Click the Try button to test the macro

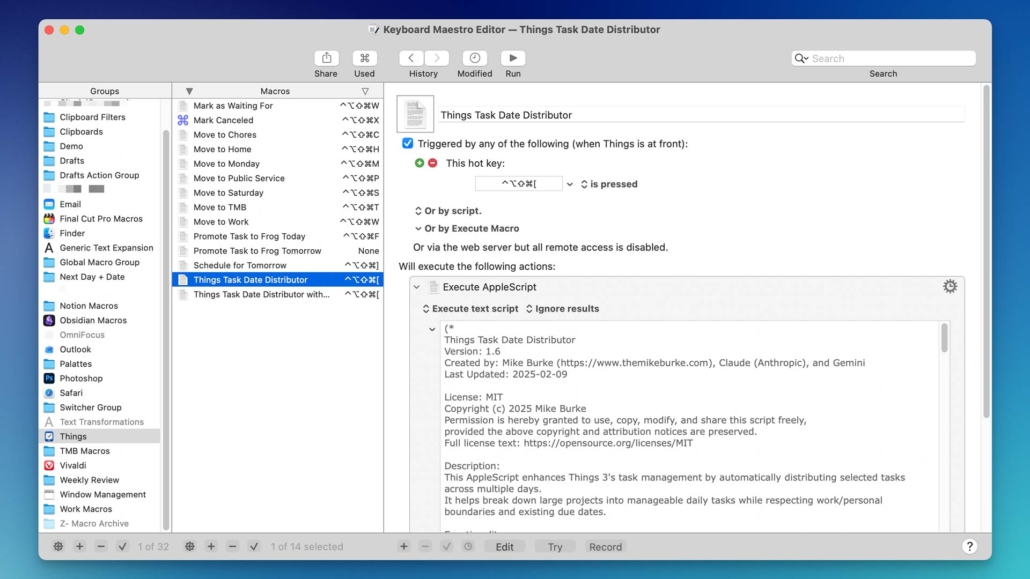pos(555,546)
